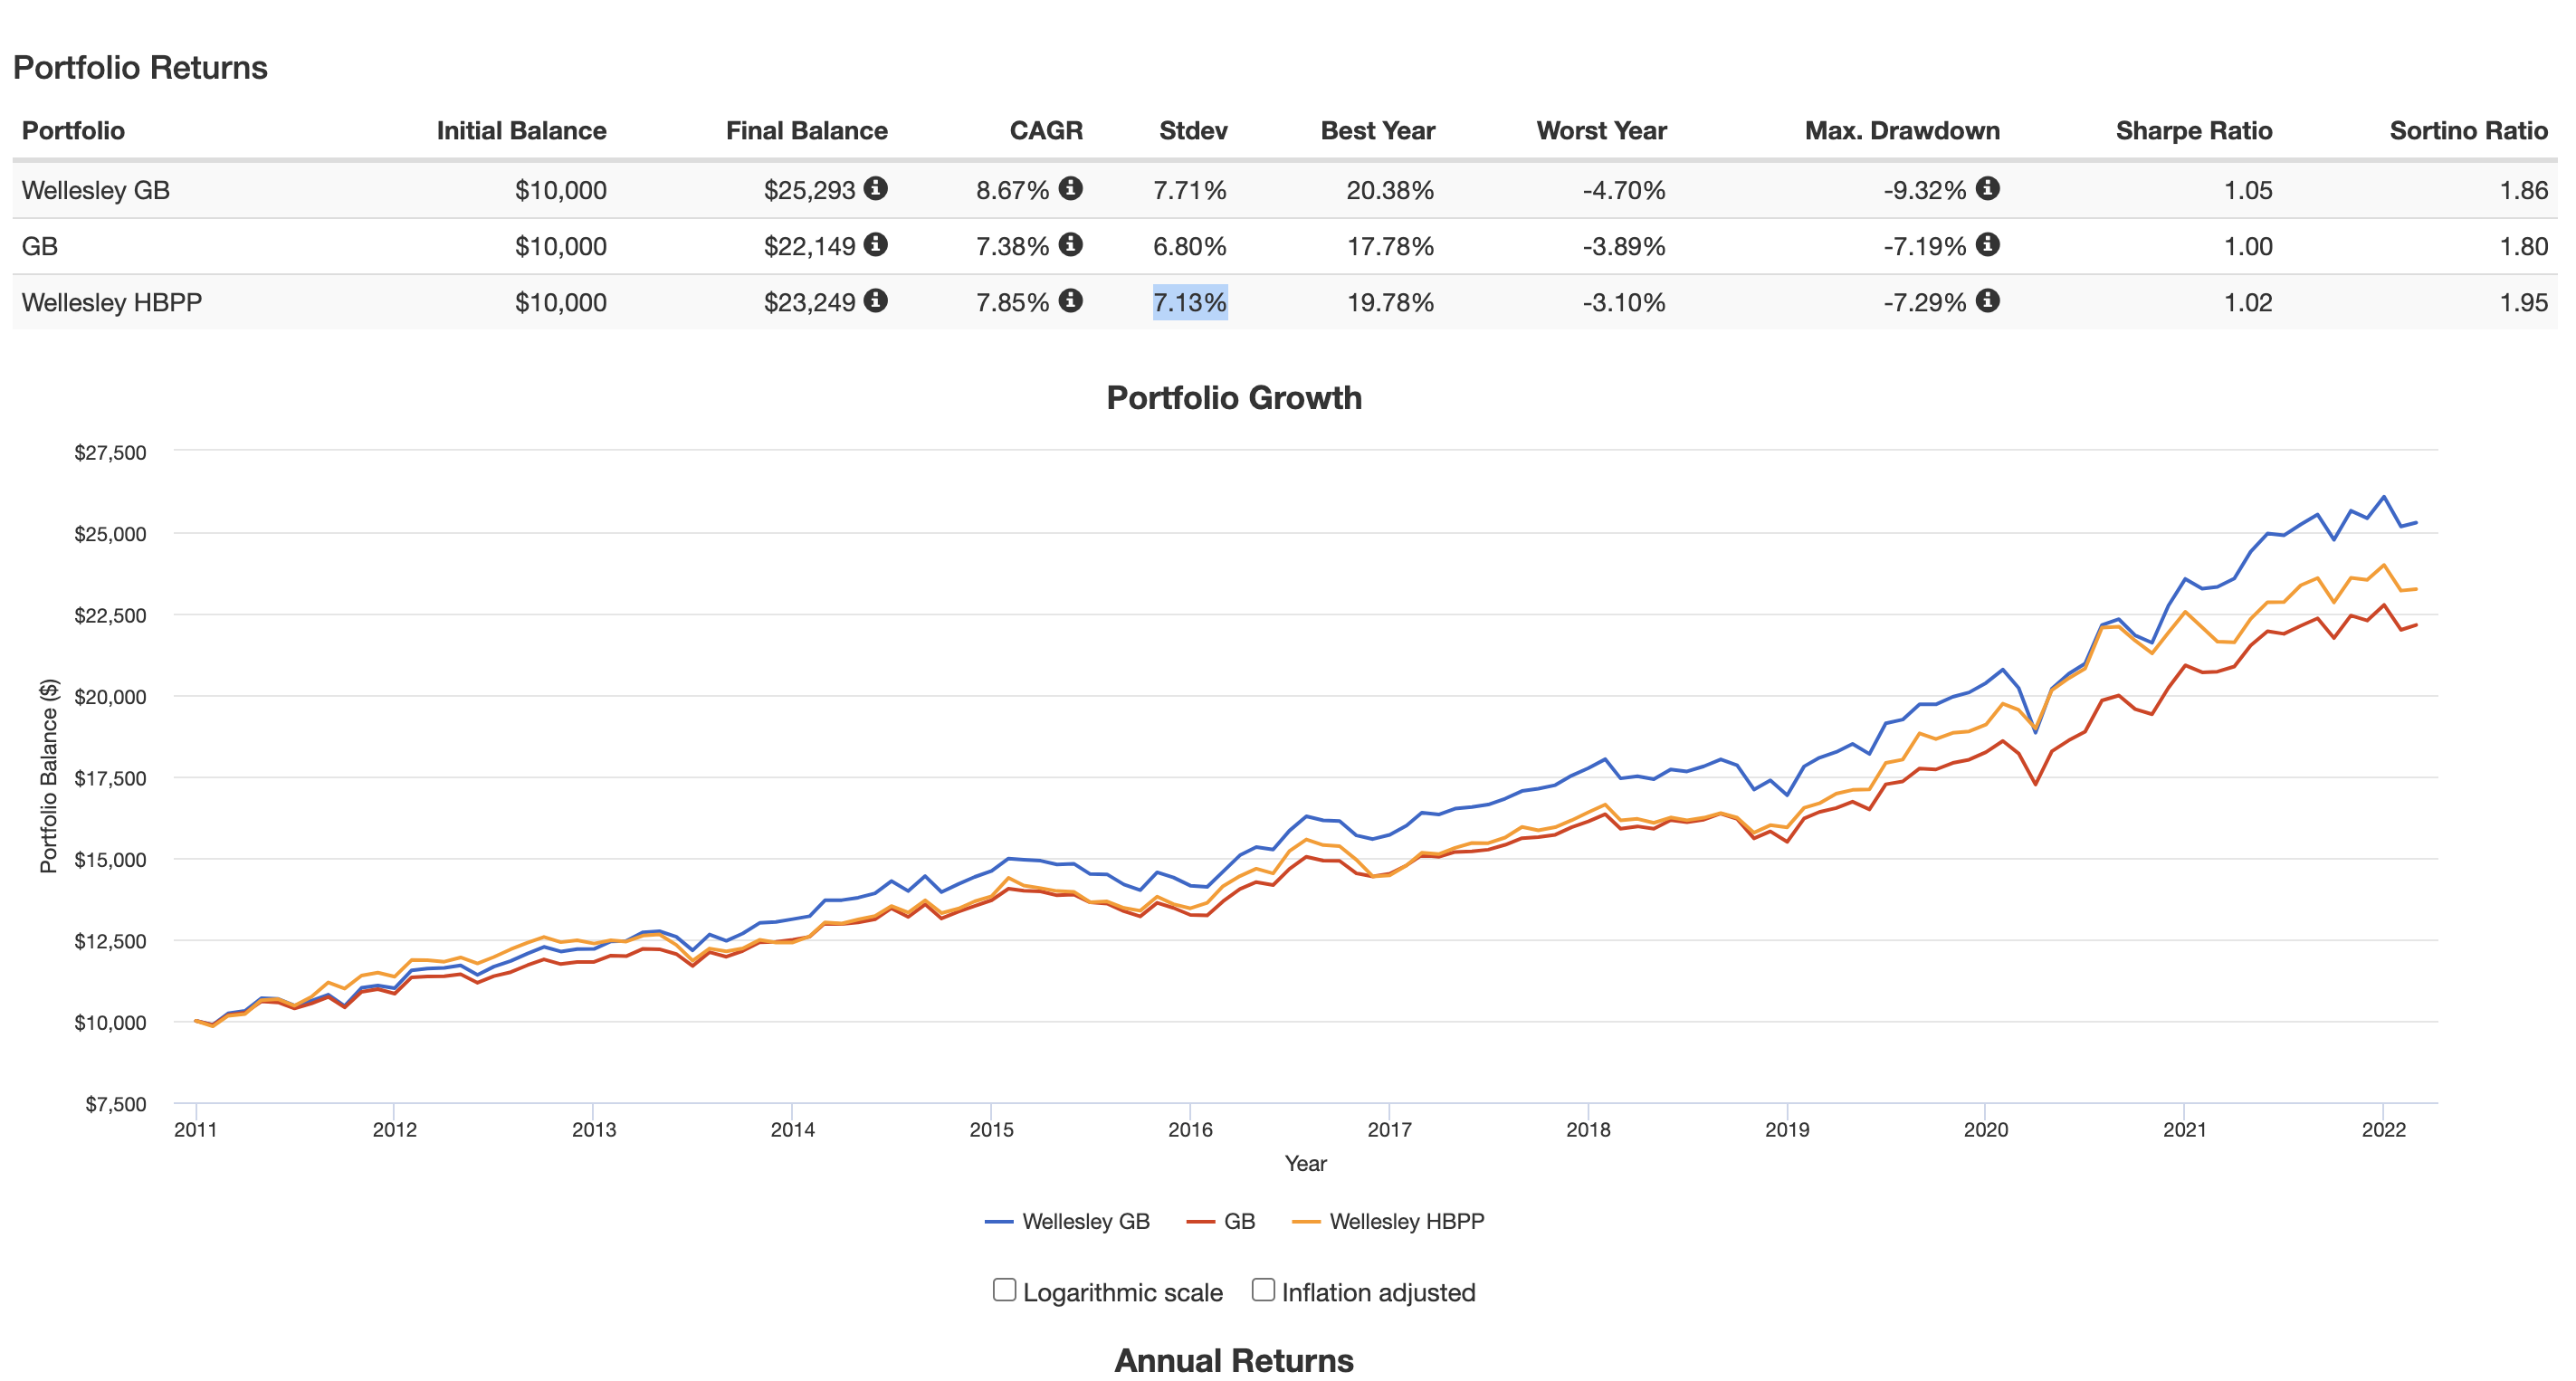Click red GB legend line swatch
Viewport: 2576px width, 1381px height.
[1200, 1221]
